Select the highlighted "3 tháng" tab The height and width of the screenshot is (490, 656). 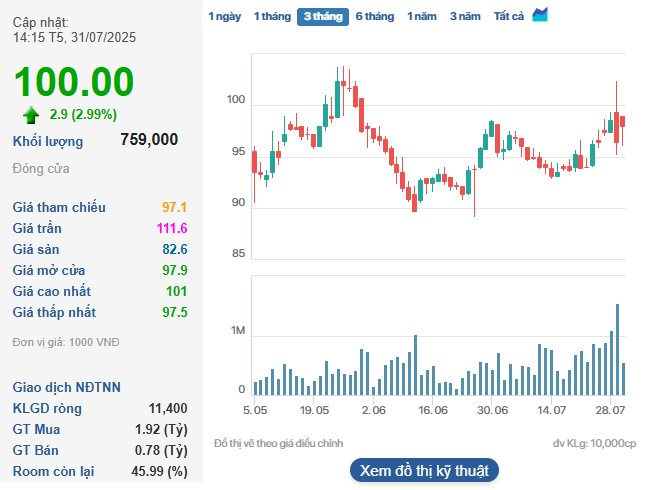tap(322, 16)
